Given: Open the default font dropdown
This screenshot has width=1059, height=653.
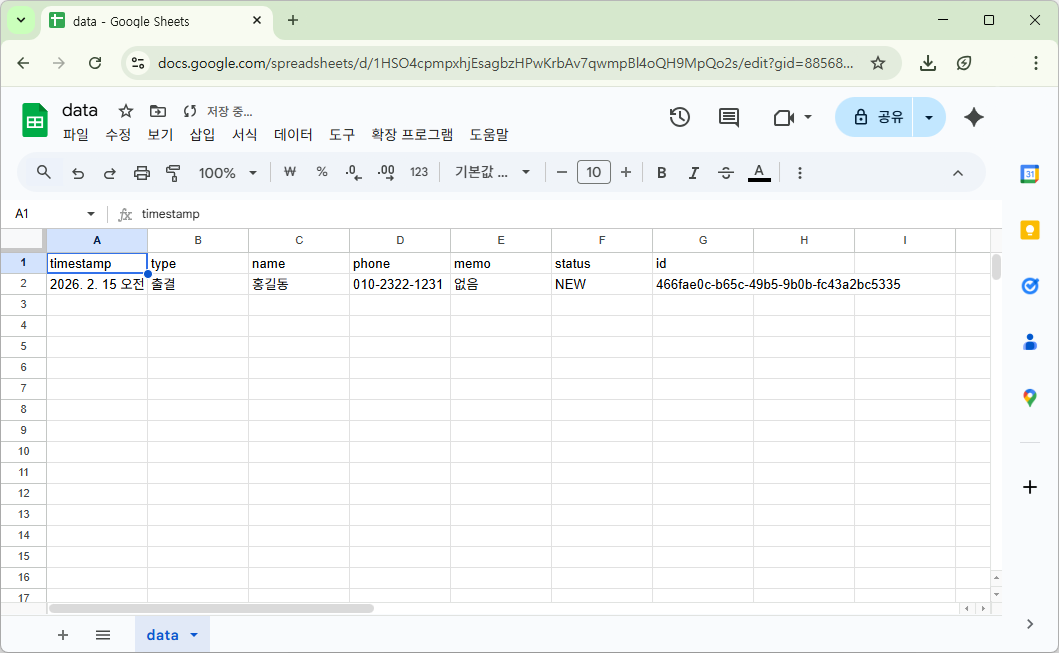Looking at the screenshot, I should 492,172.
